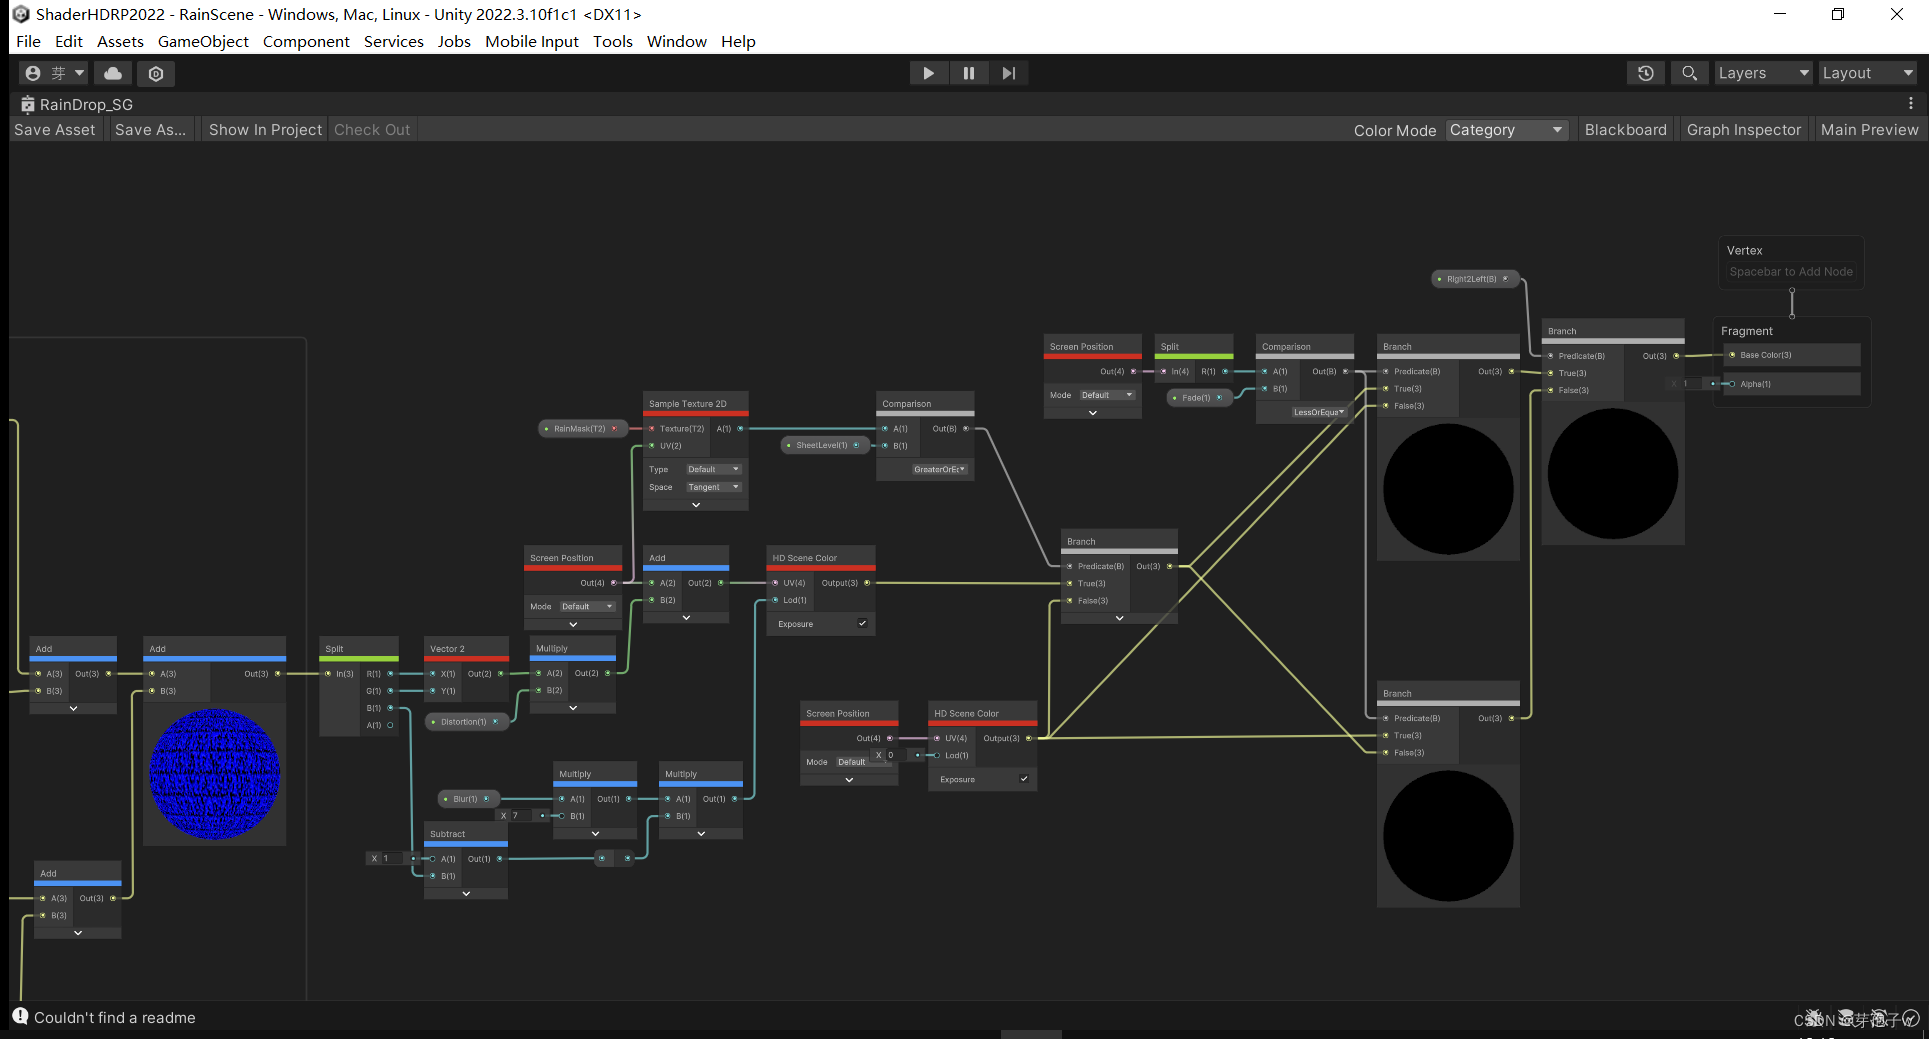The height and width of the screenshot is (1039, 1929).
Task: Open Sample Texture 2D Type dropdown
Action: [x=713, y=469]
